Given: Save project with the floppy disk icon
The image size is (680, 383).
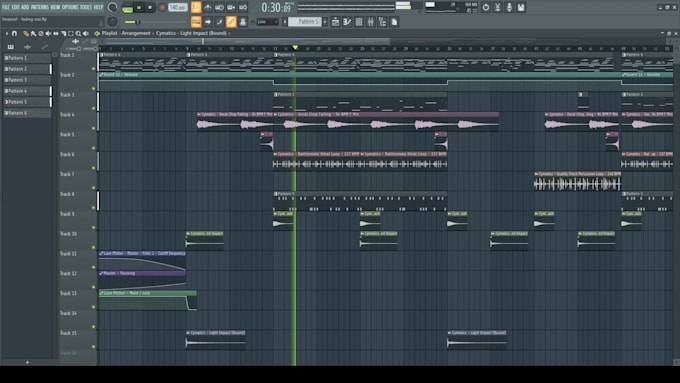Looking at the screenshot, I should click(x=521, y=7).
